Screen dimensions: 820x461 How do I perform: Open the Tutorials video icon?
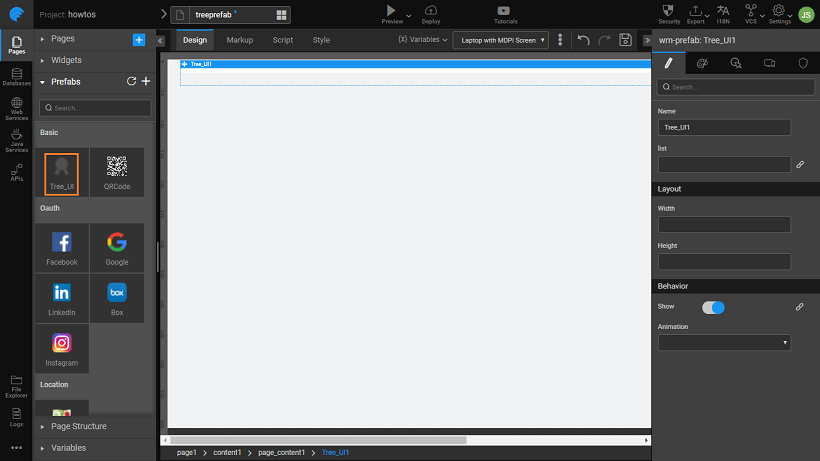(x=505, y=10)
